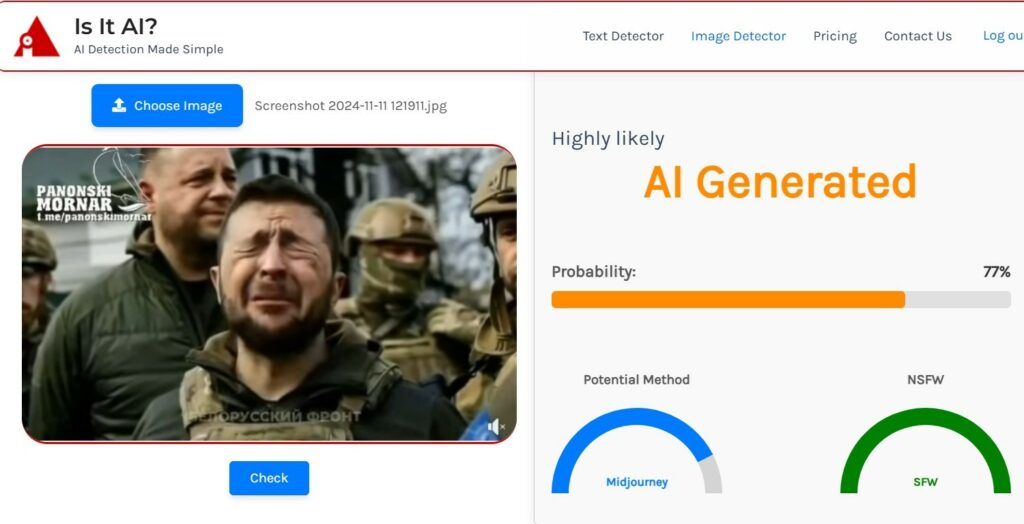Click the Choose Image button

(x=167, y=105)
